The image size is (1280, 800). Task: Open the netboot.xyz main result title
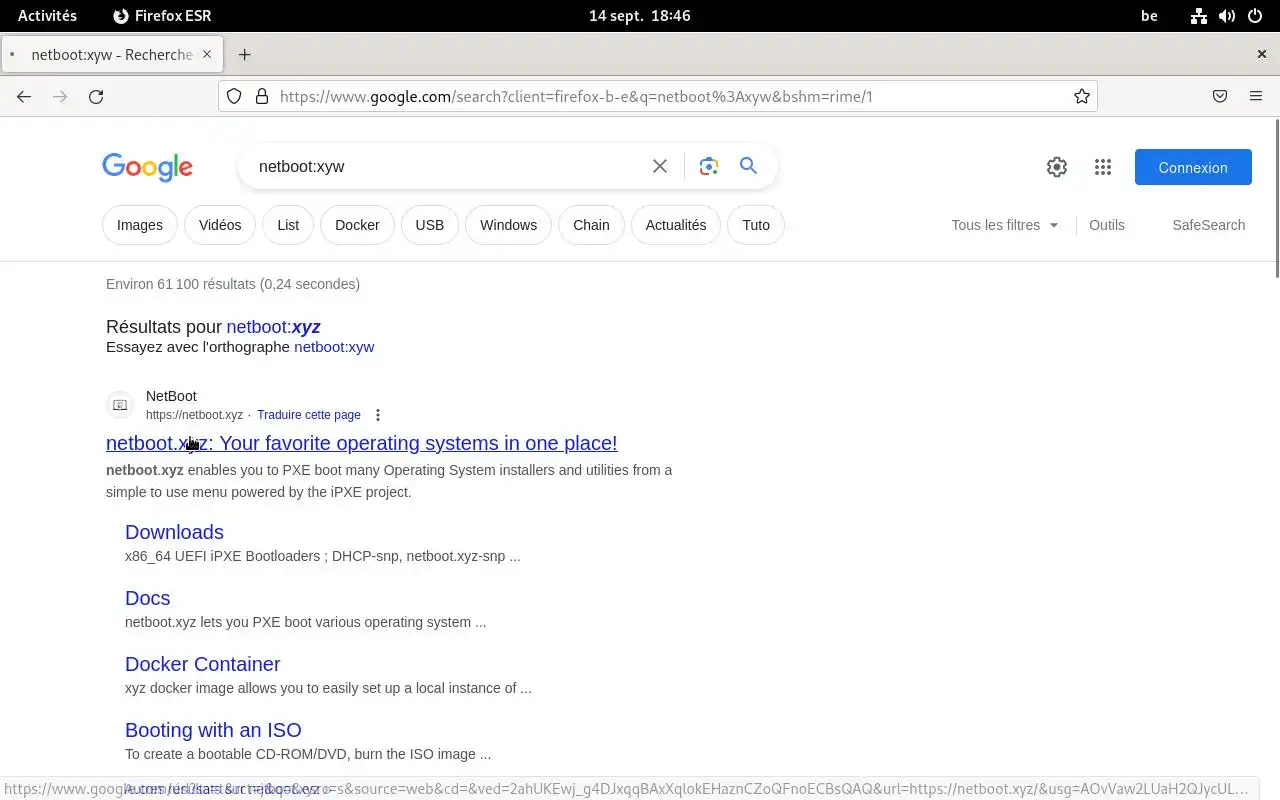pyautogui.click(x=362, y=443)
